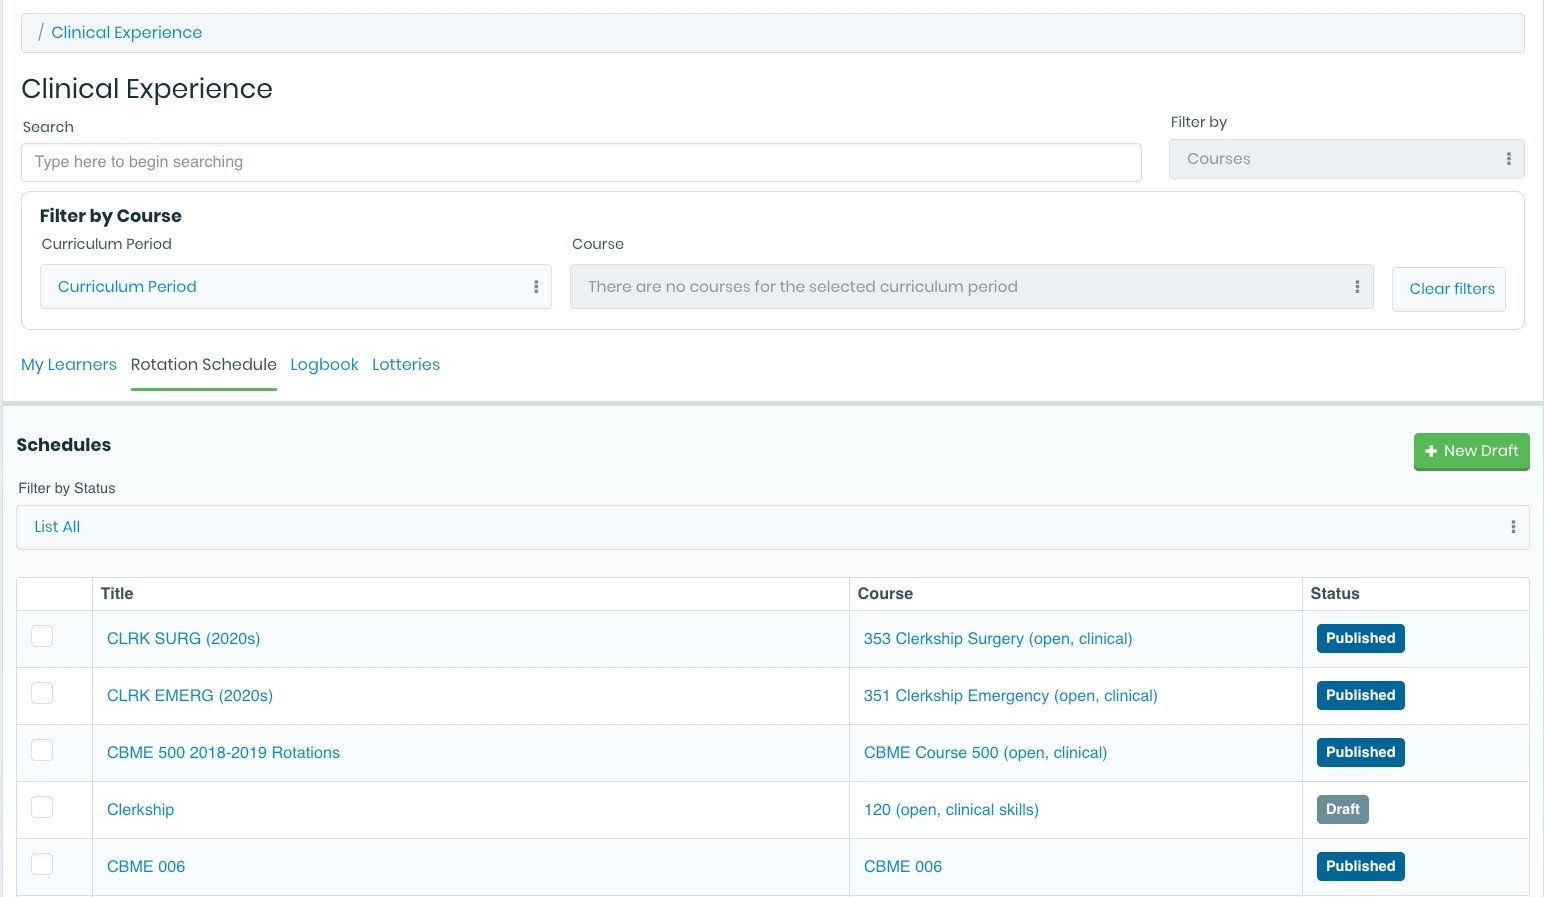Check the Clerkship draft schedule checkbox
The image size is (1544, 897).
(42, 808)
